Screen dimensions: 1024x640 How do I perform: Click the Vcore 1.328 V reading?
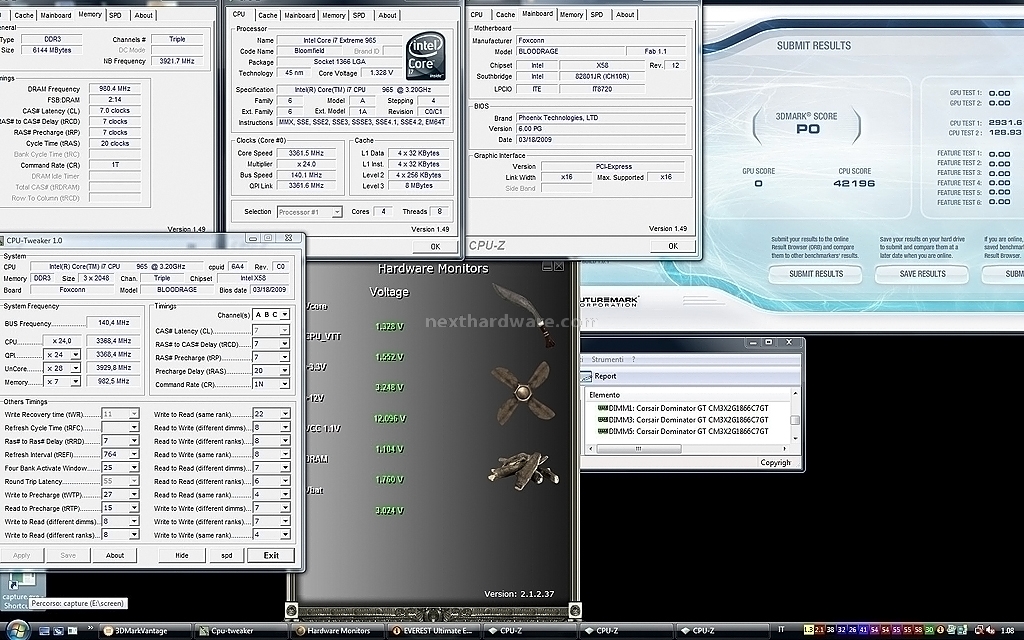pyautogui.click(x=389, y=327)
